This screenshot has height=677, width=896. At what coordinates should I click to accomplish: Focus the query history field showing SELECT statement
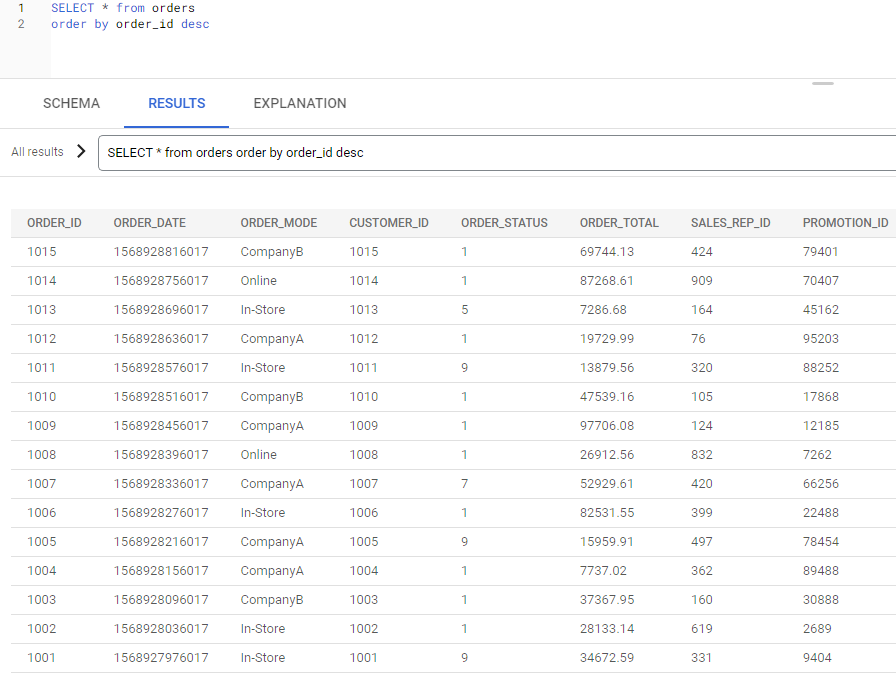[x=497, y=153]
